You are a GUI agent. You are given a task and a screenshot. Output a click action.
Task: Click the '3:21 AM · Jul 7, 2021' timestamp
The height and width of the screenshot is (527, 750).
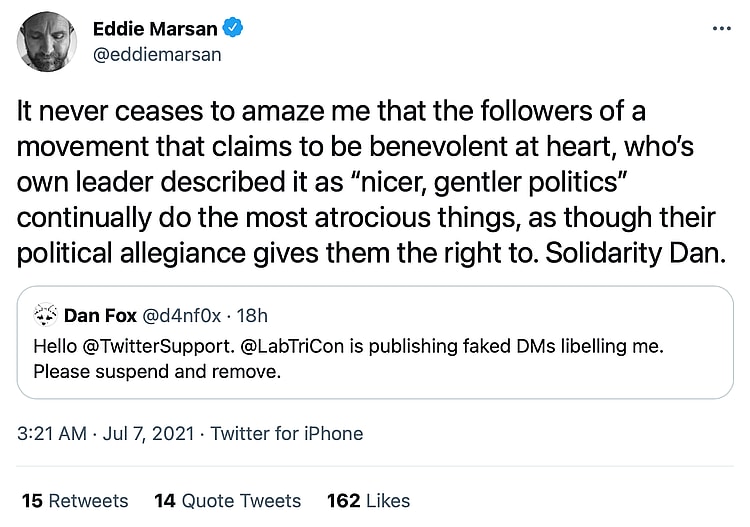(x=107, y=433)
